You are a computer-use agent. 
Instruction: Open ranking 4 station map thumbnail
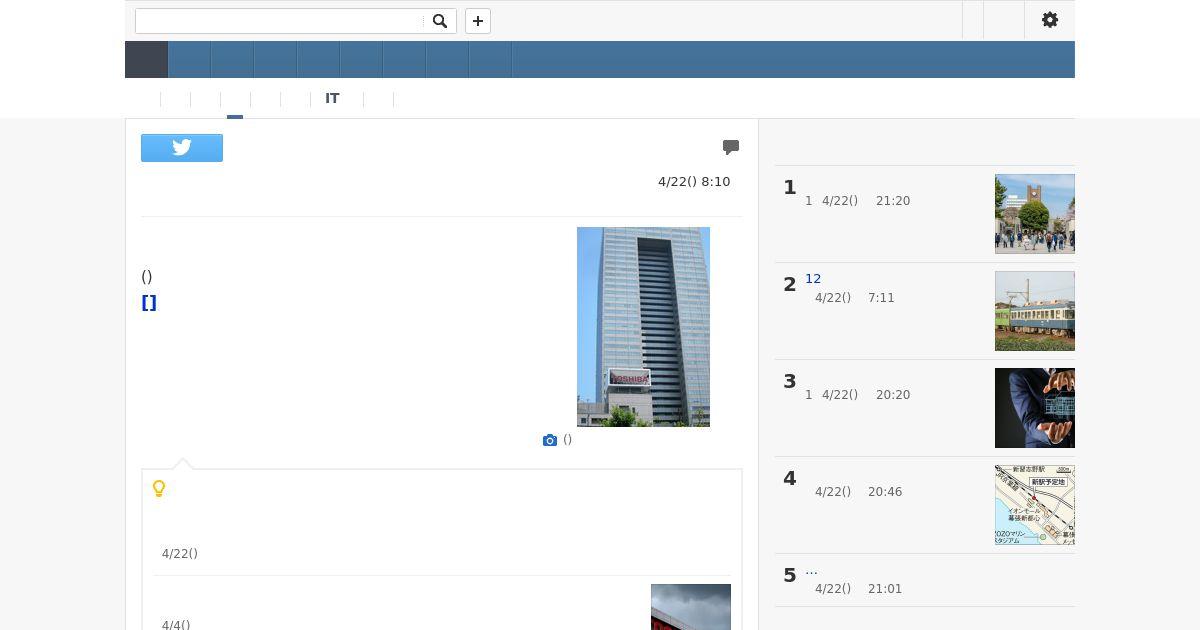1035,505
